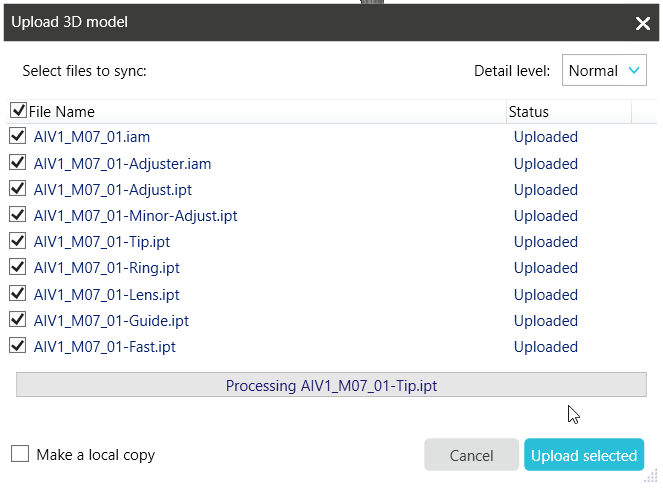Click the Upload selected button
The width and height of the screenshot is (663, 488).
[584, 455]
